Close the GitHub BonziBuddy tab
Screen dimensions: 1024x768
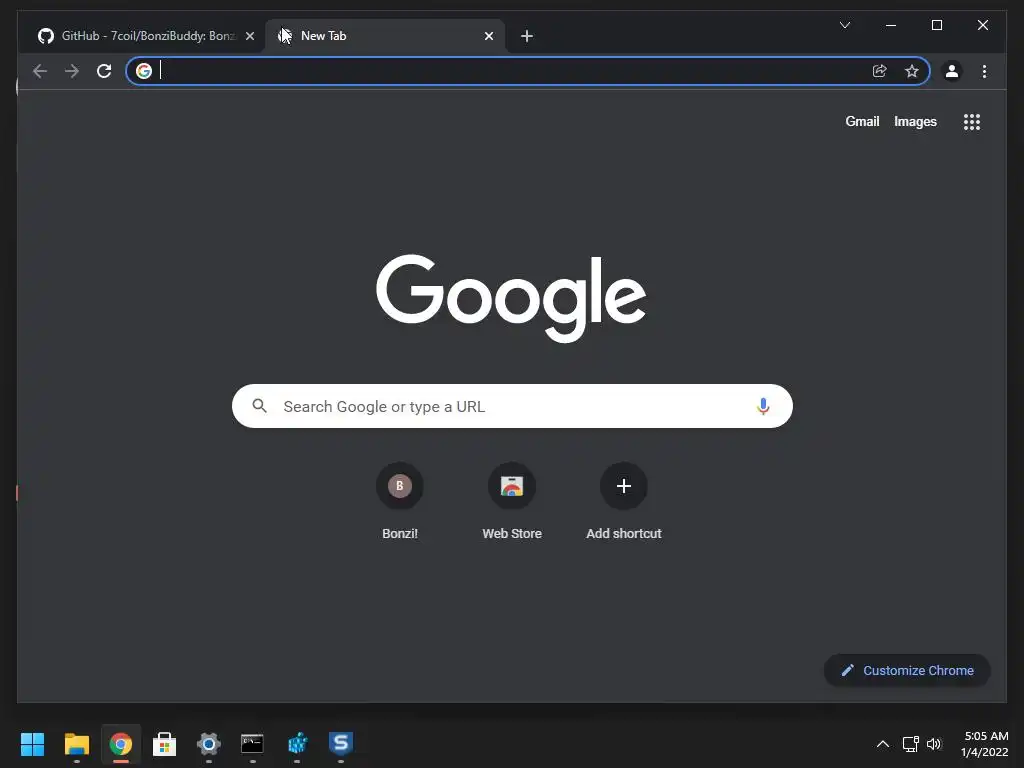point(249,37)
